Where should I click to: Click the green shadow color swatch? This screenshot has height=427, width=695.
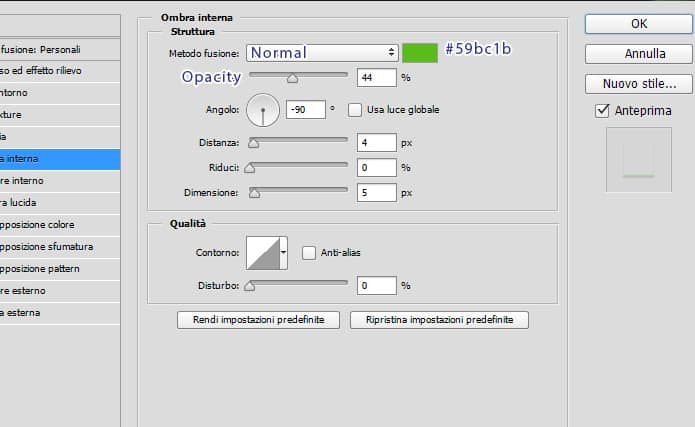click(420, 53)
